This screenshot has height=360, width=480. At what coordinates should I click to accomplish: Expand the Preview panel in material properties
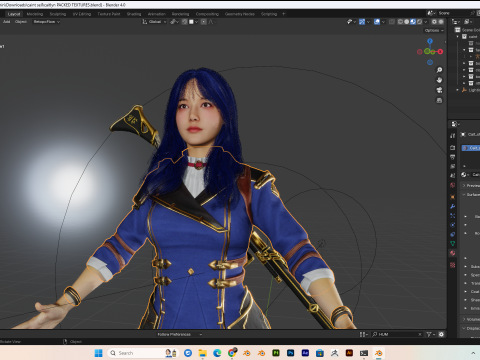pyautogui.click(x=464, y=185)
